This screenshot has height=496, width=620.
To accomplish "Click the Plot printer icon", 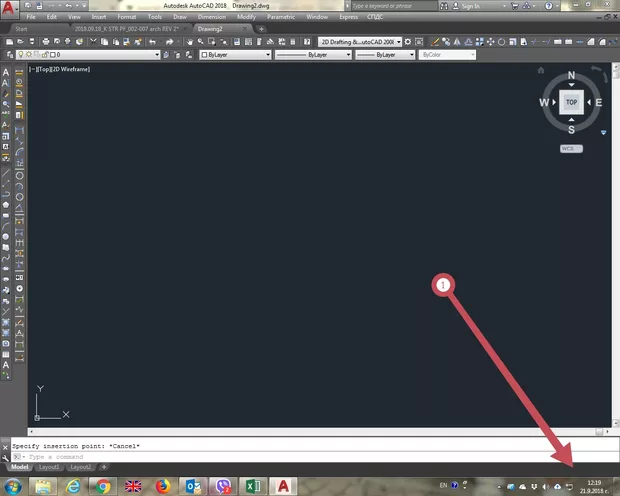I will pyautogui.click(x=46, y=42).
